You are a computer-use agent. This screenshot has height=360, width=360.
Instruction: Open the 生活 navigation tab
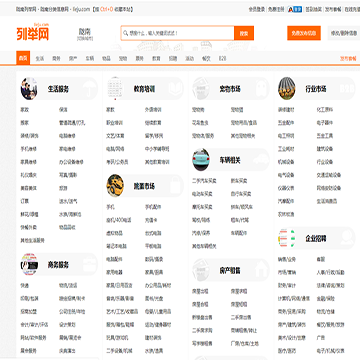(x=40, y=58)
